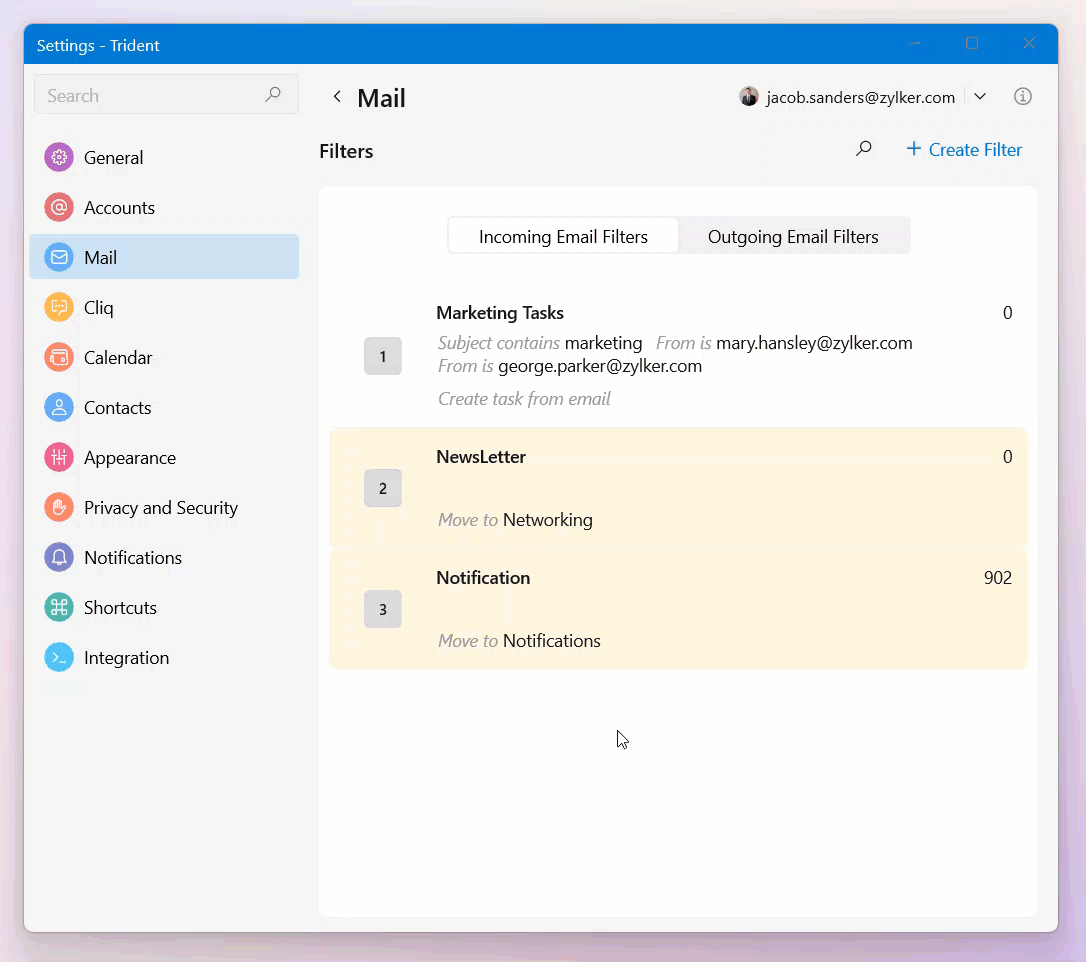Screen dimensions: 1086x962
Task: Click the settings Search field
Action: coord(150,96)
